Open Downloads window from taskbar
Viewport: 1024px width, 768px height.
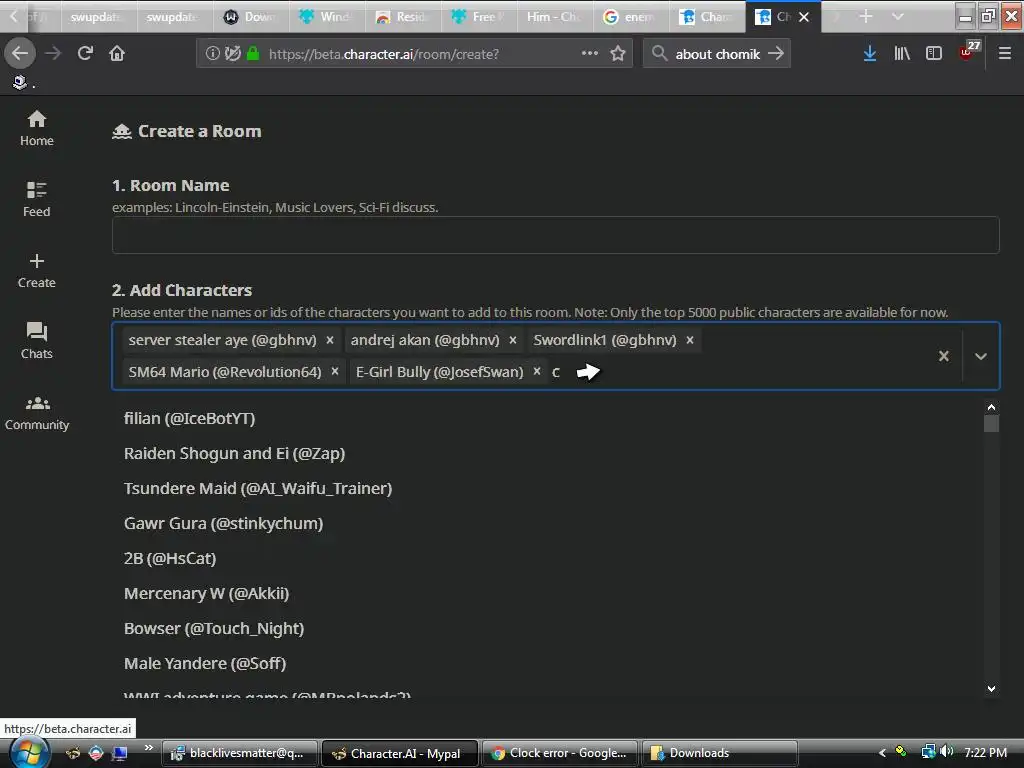click(720, 753)
